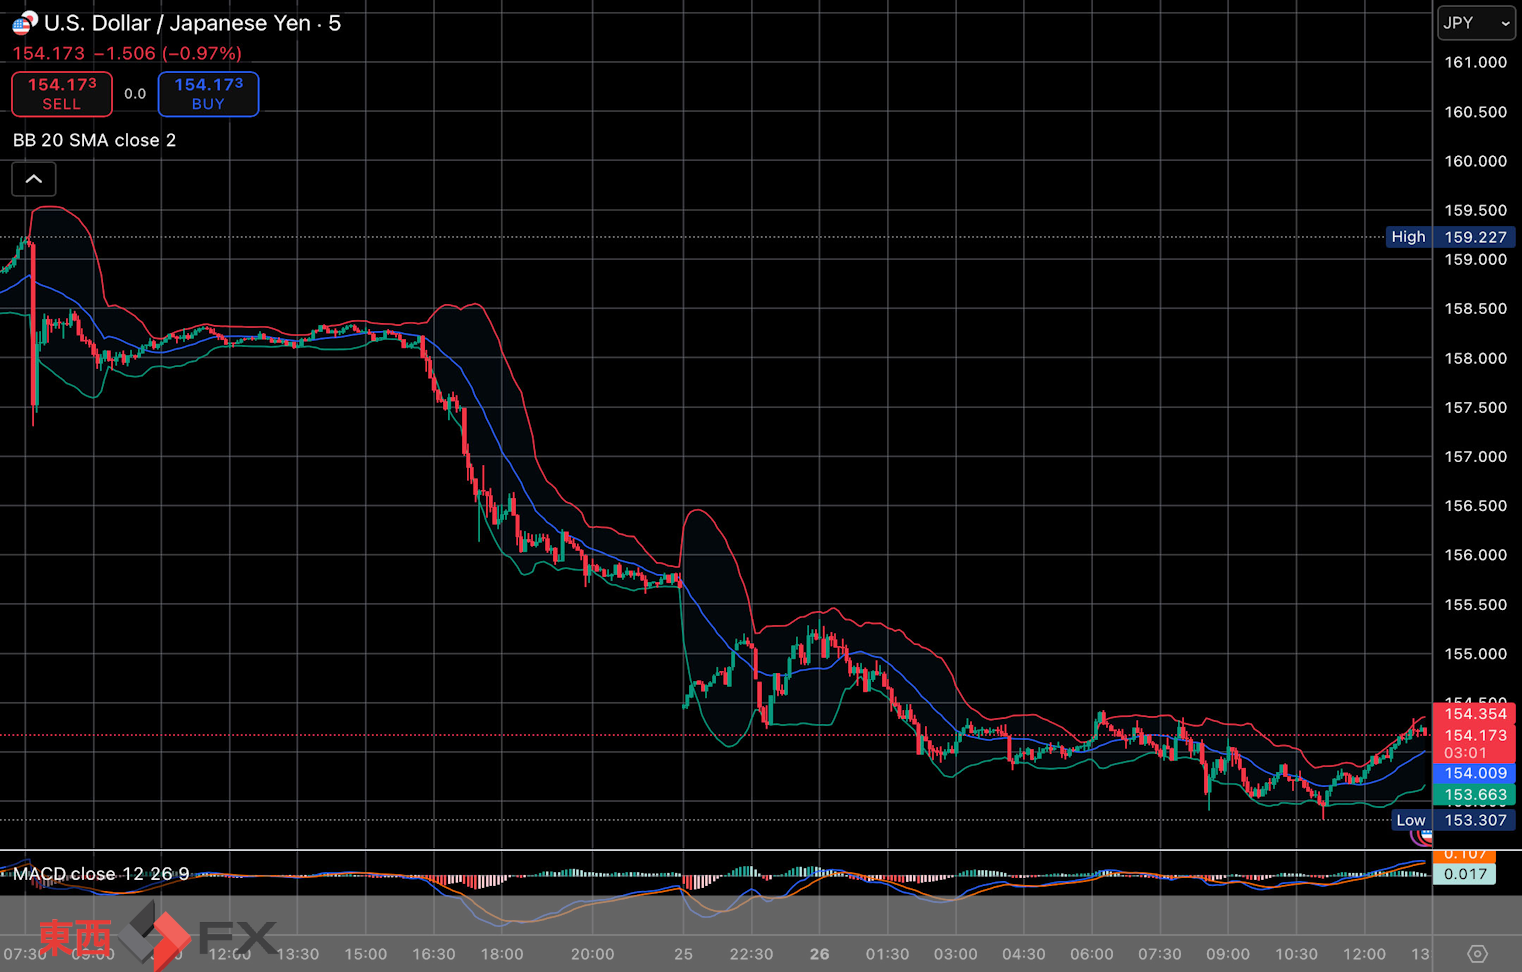This screenshot has height=972, width=1522.
Task: Click the red 154.354 upper band price tag
Action: (x=1474, y=713)
